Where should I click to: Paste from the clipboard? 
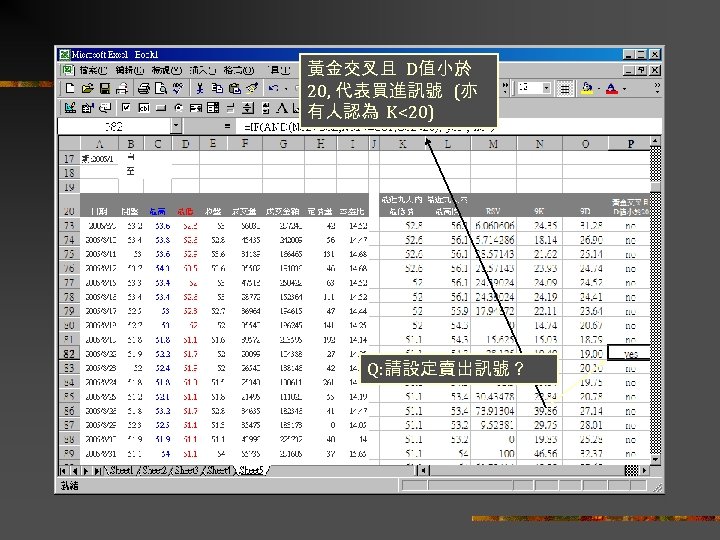(234, 88)
